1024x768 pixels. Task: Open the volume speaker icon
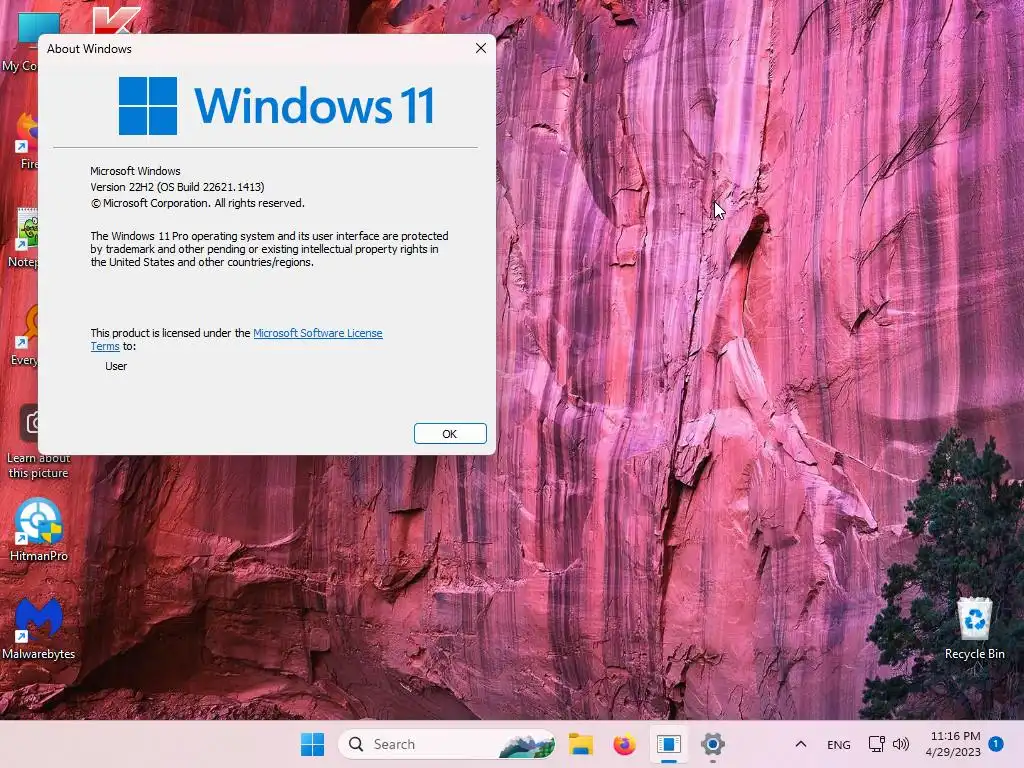coord(901,744)
